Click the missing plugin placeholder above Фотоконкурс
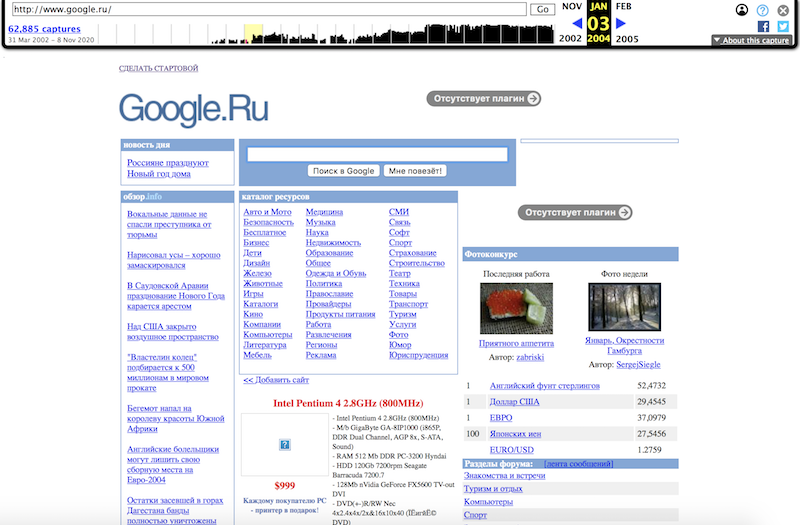This screenshot has width=800, height=525. (x=575, y=212)
